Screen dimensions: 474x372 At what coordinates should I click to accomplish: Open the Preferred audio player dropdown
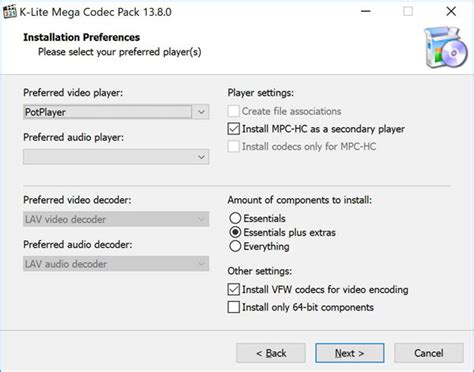coord(116,157)
